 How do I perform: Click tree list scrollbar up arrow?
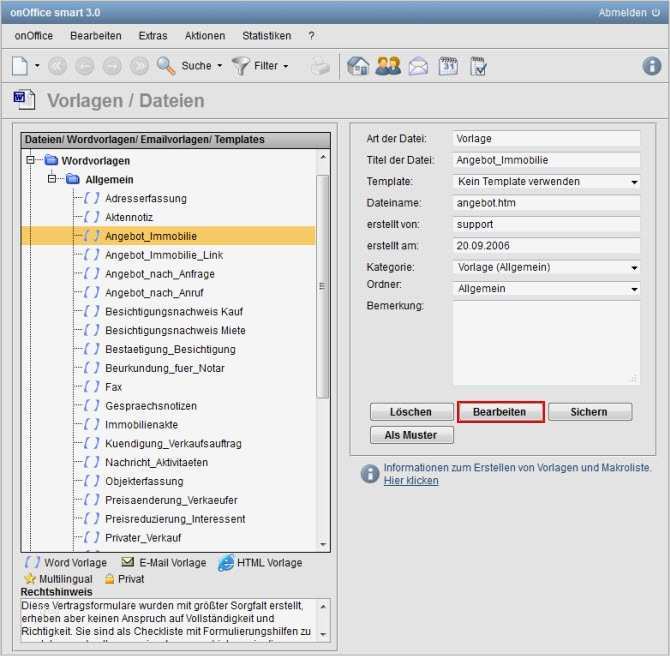pos(323,157)
